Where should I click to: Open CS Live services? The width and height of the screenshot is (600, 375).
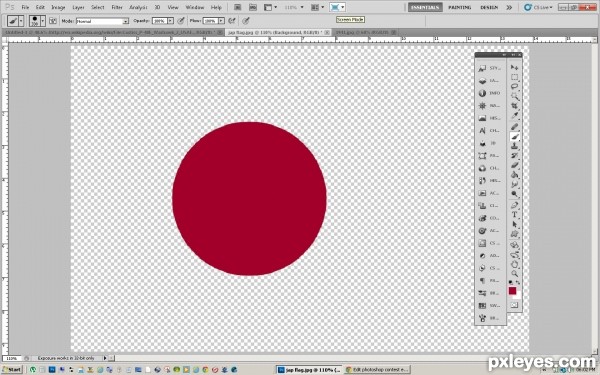pos(538,7)
